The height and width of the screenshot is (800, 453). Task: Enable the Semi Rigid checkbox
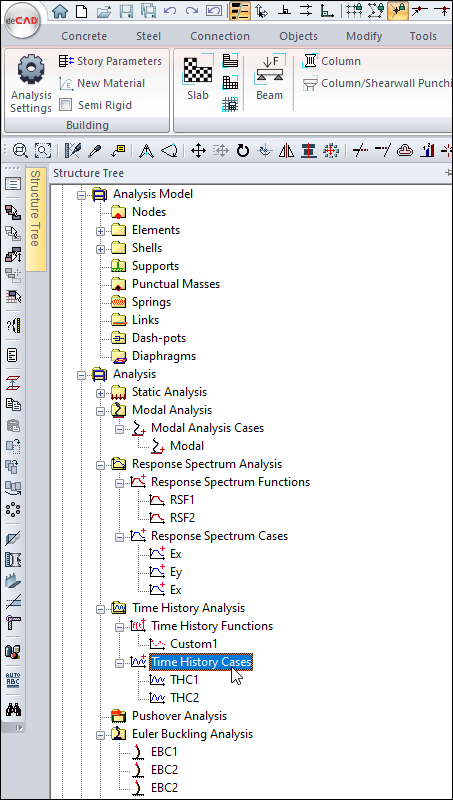[x=65, y=105]
